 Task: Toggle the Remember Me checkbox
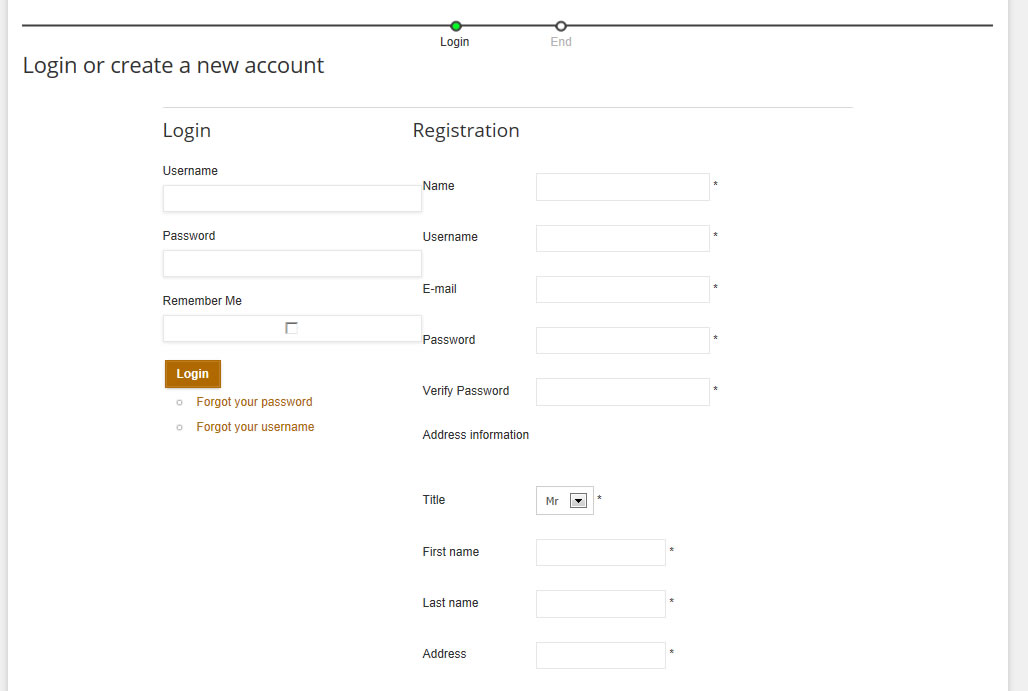[x=291, y=328]
